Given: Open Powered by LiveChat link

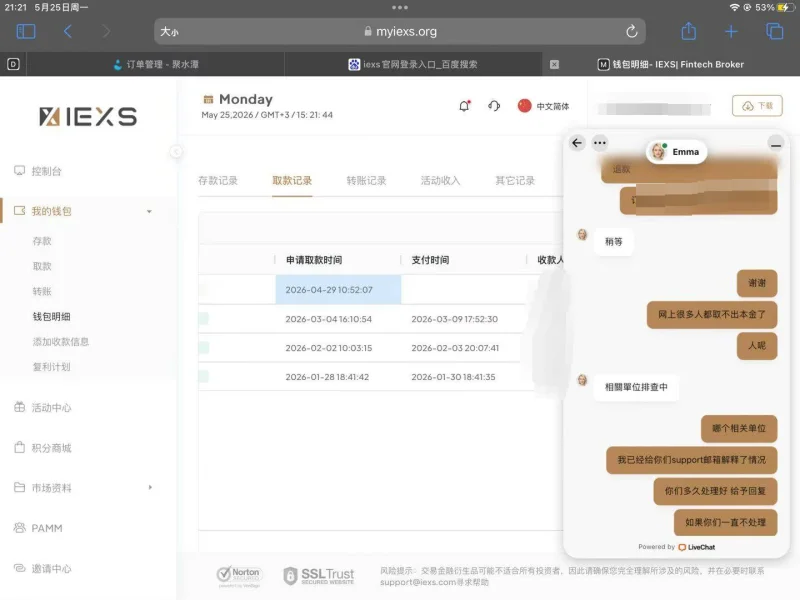Looking at the screenshot, I should coord(677,547).
